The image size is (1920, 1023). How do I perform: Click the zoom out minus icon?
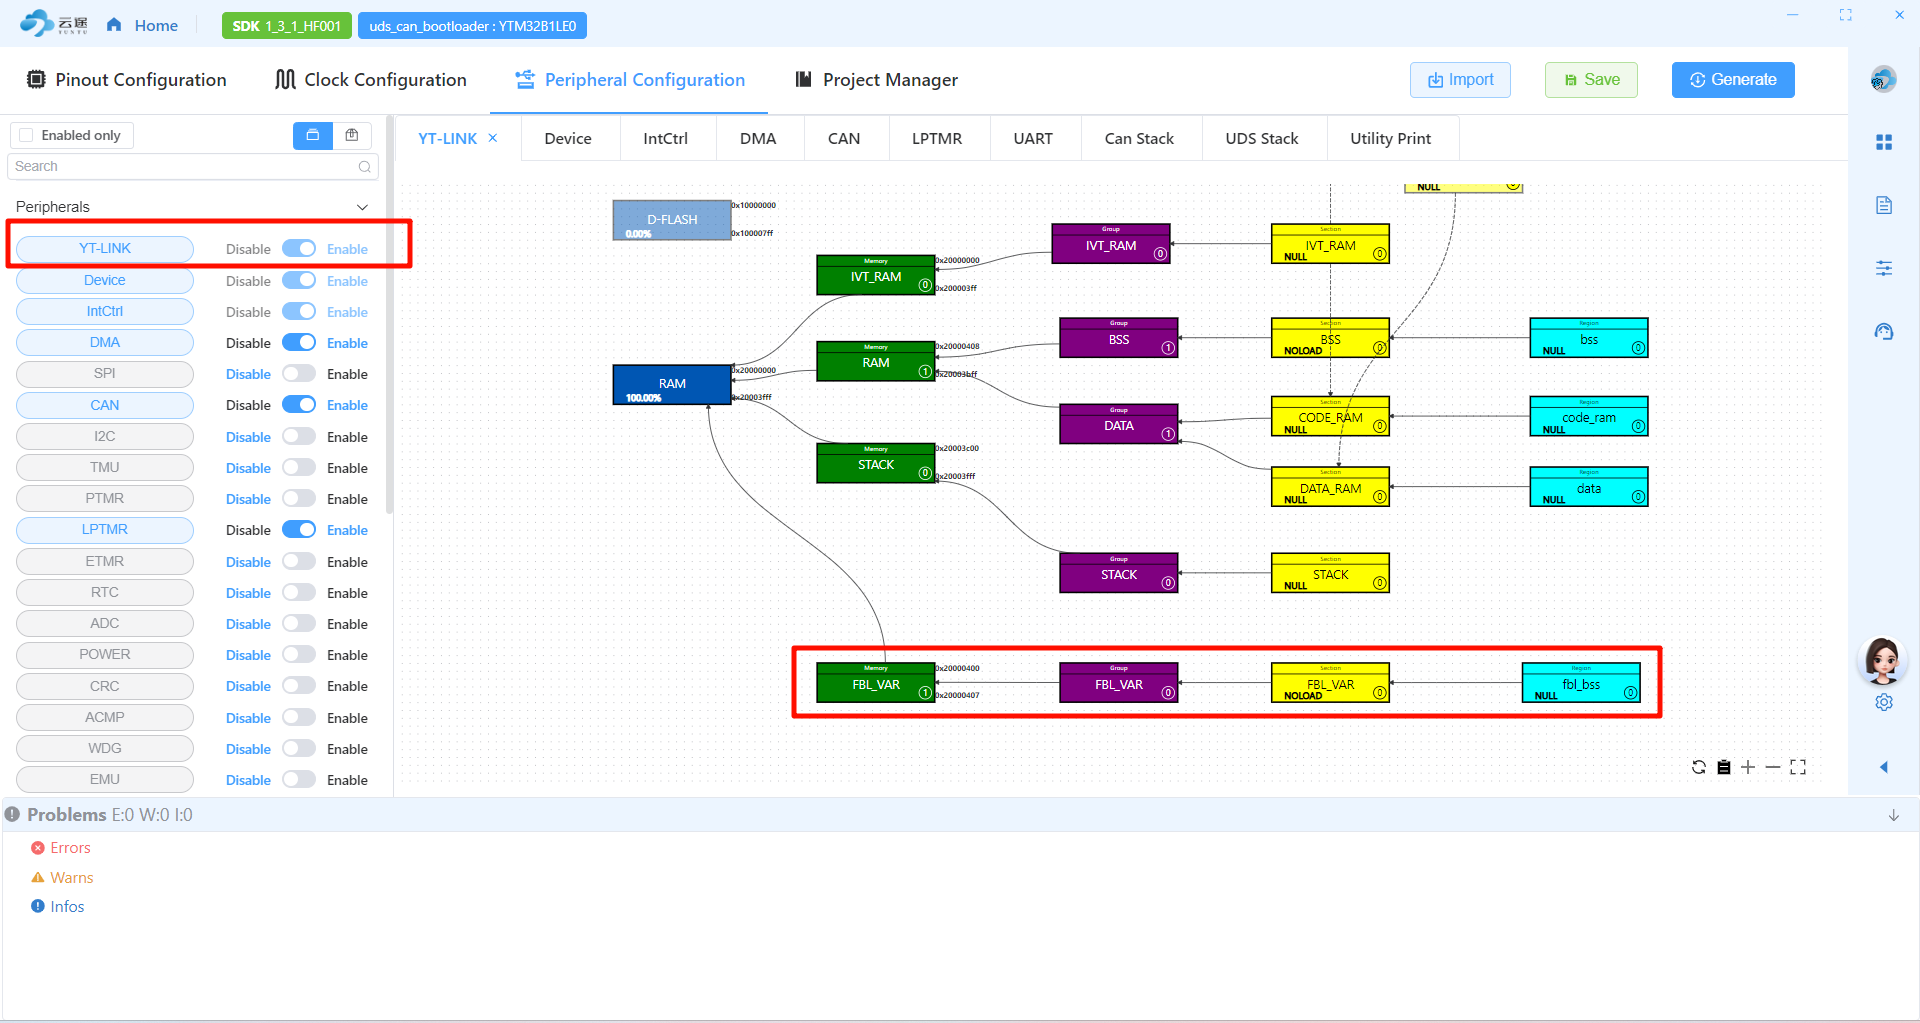tap(1773, 767)
